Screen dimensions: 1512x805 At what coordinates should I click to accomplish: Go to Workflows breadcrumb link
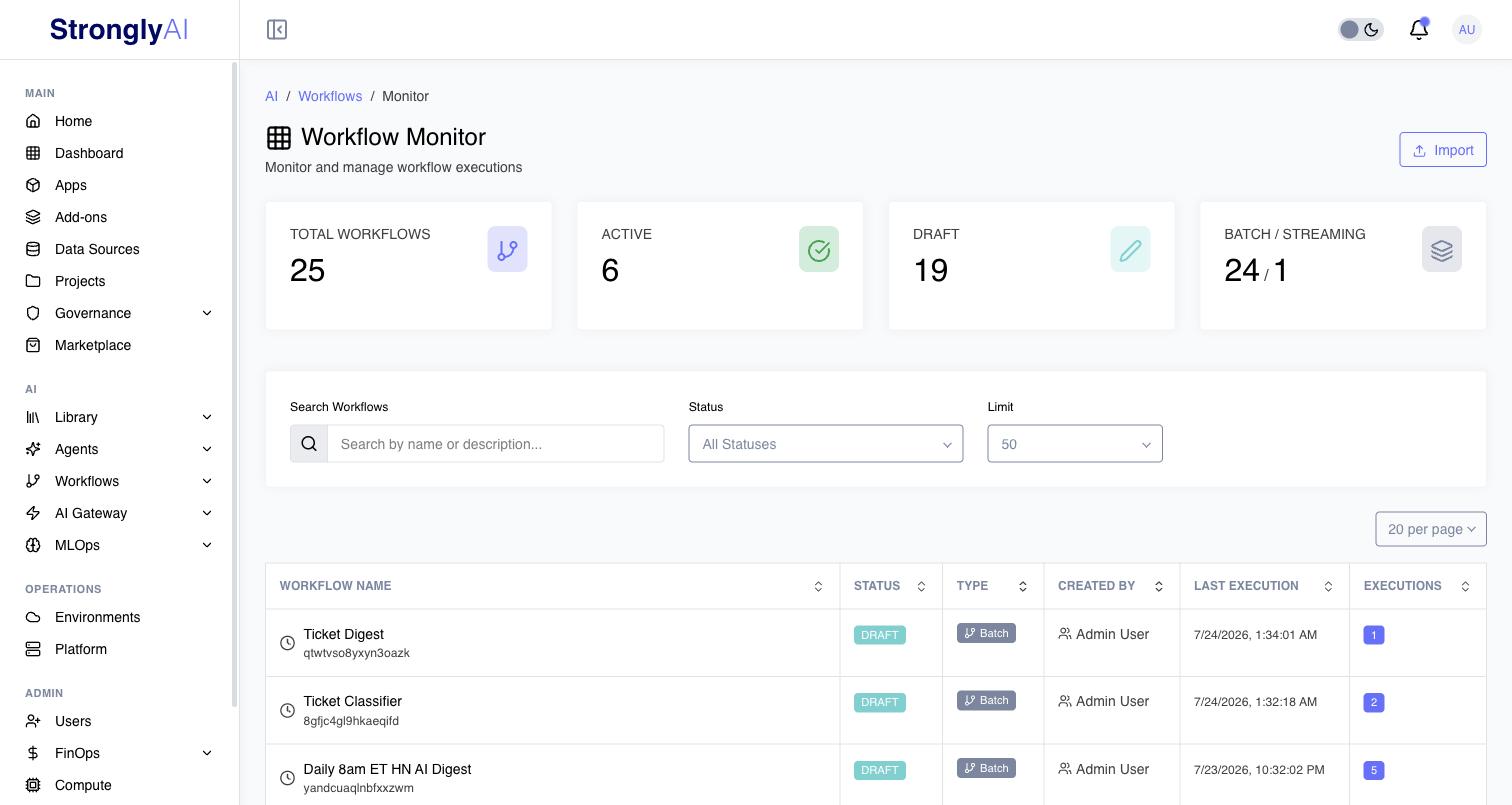[330, 96]
